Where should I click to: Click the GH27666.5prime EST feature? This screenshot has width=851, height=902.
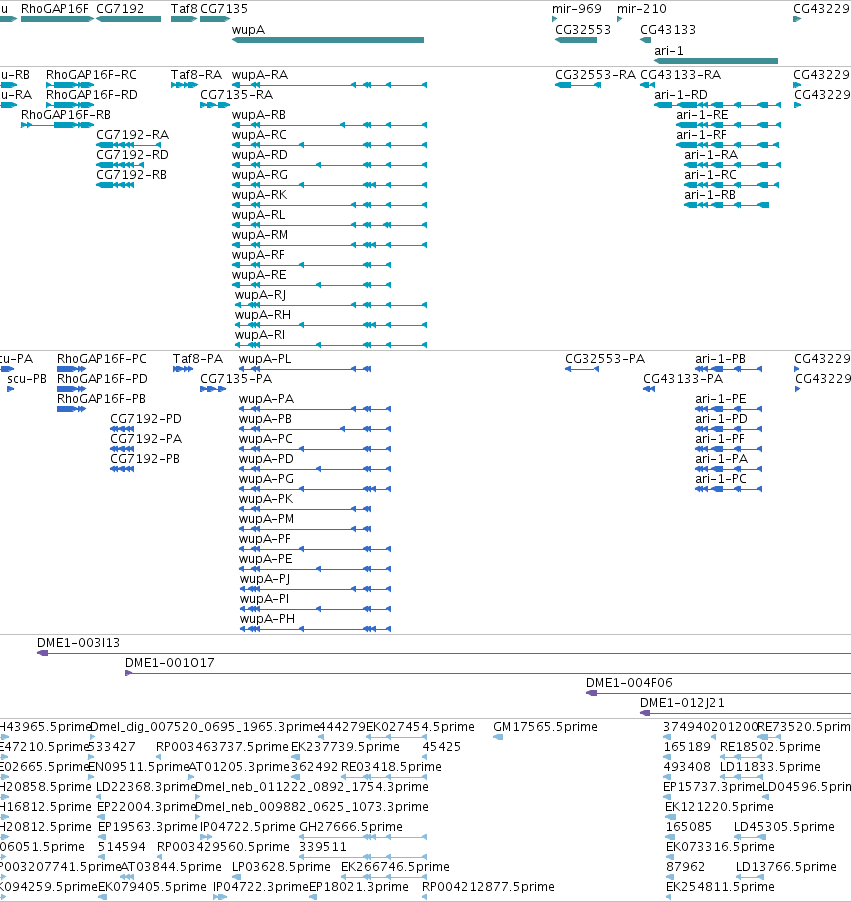click(x=363, y=837)
